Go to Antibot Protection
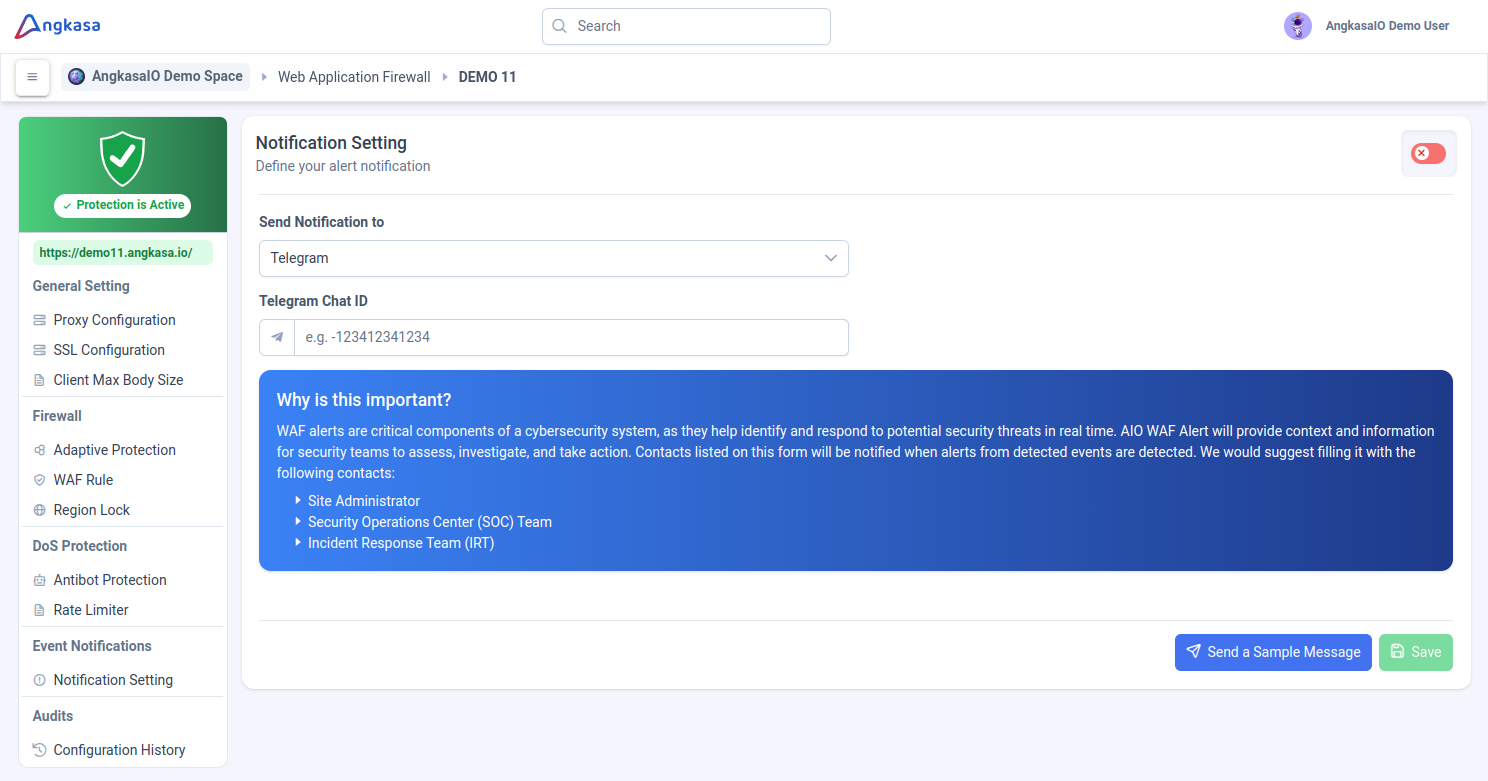 coord(110,580)
